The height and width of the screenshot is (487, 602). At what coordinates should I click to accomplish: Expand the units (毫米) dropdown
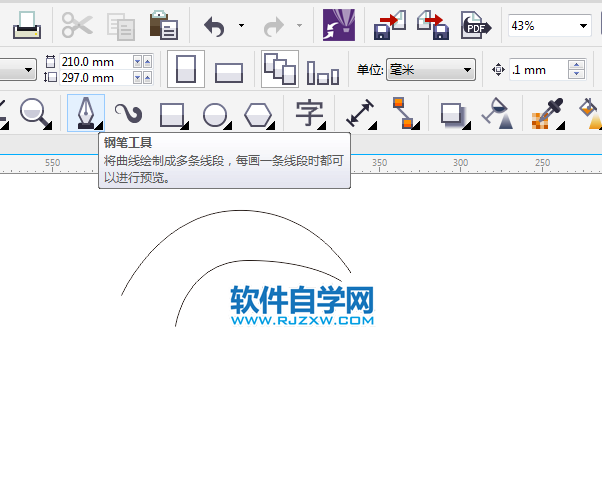pos(466,70)
